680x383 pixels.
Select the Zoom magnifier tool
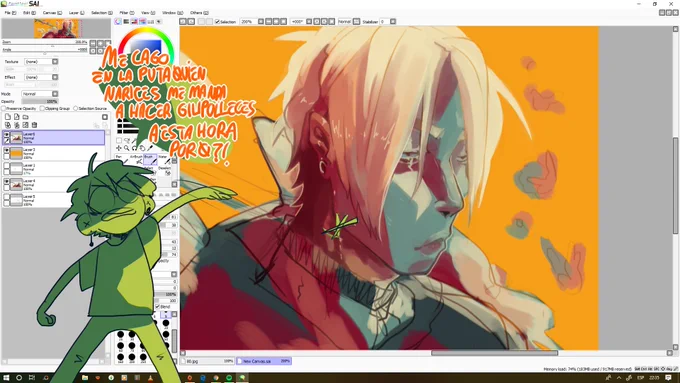(127, 148)
